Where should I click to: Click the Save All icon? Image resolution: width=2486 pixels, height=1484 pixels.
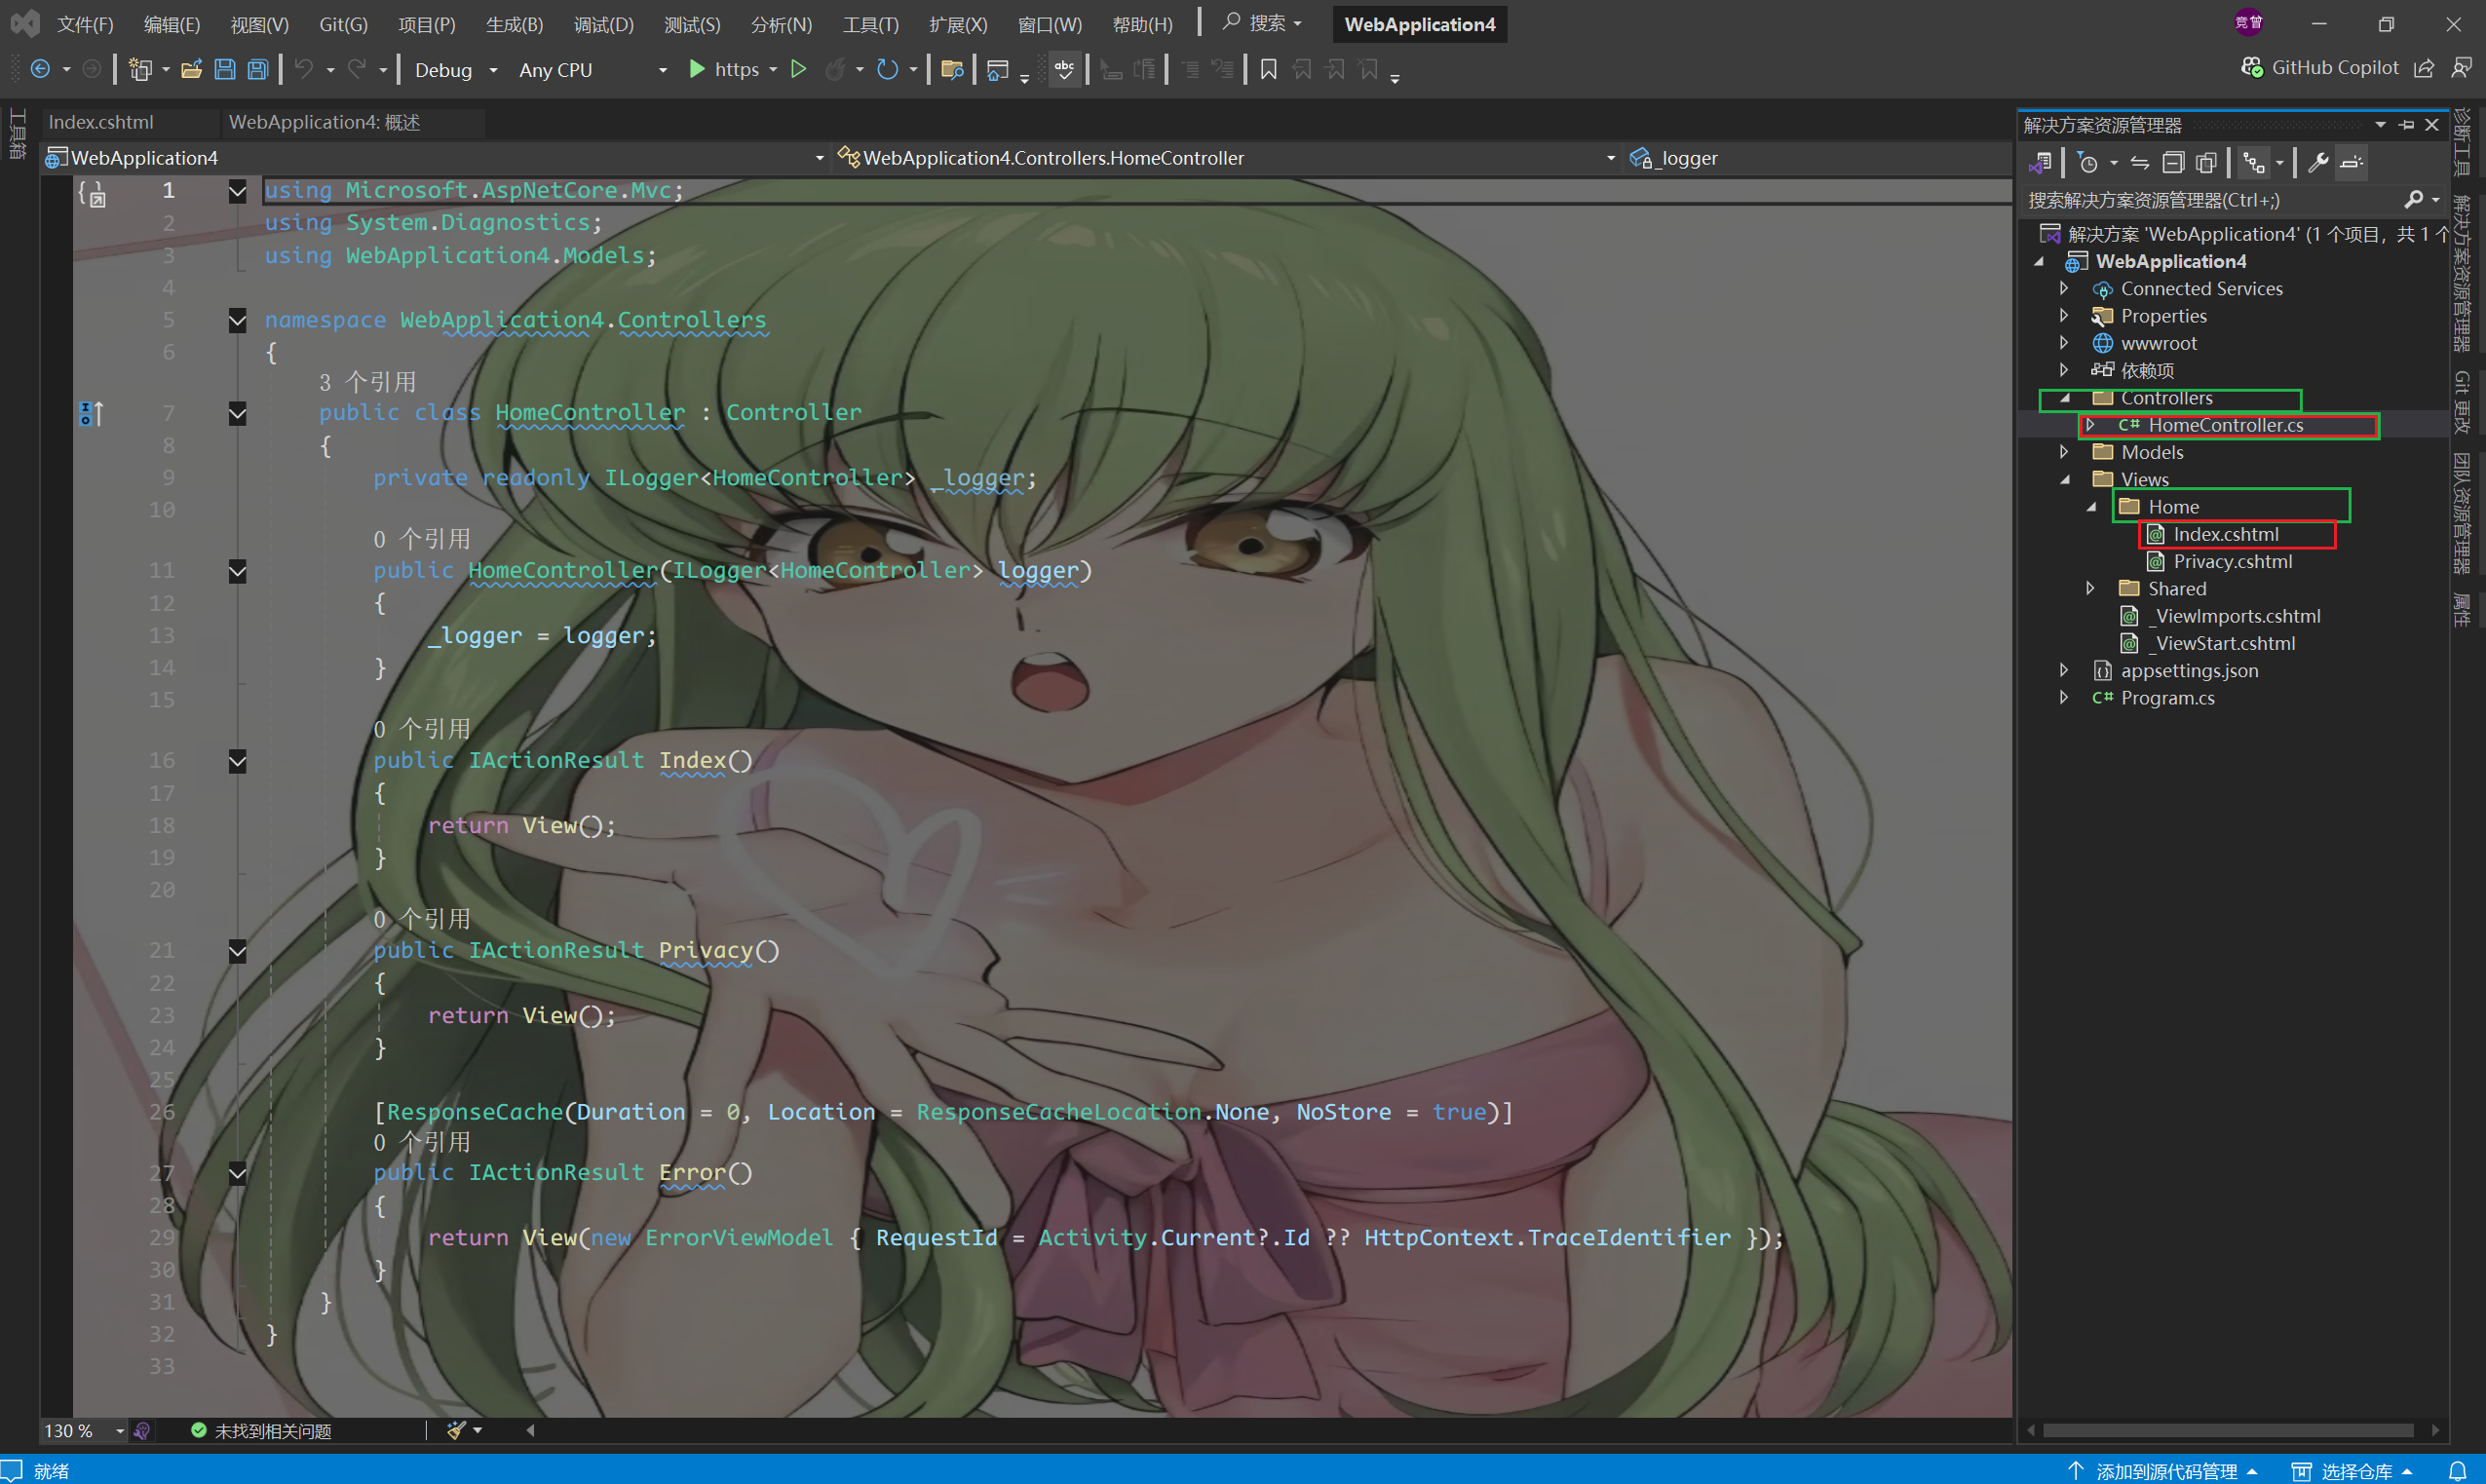(x=258, y=69)
